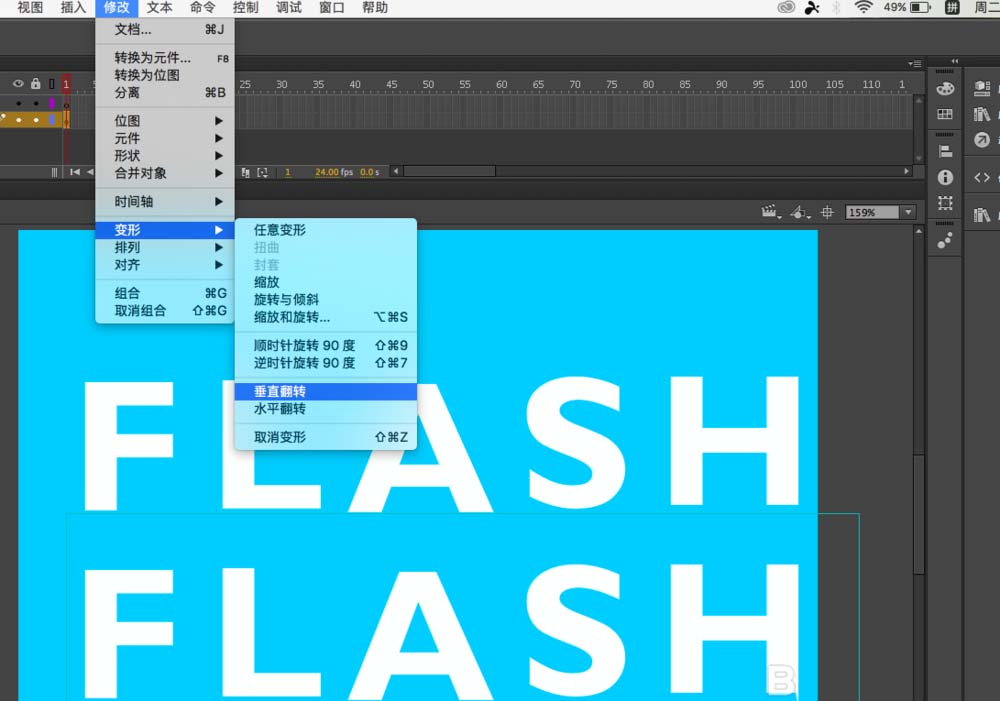Toggle lock dot of the unselected layer

coord(36,103)
